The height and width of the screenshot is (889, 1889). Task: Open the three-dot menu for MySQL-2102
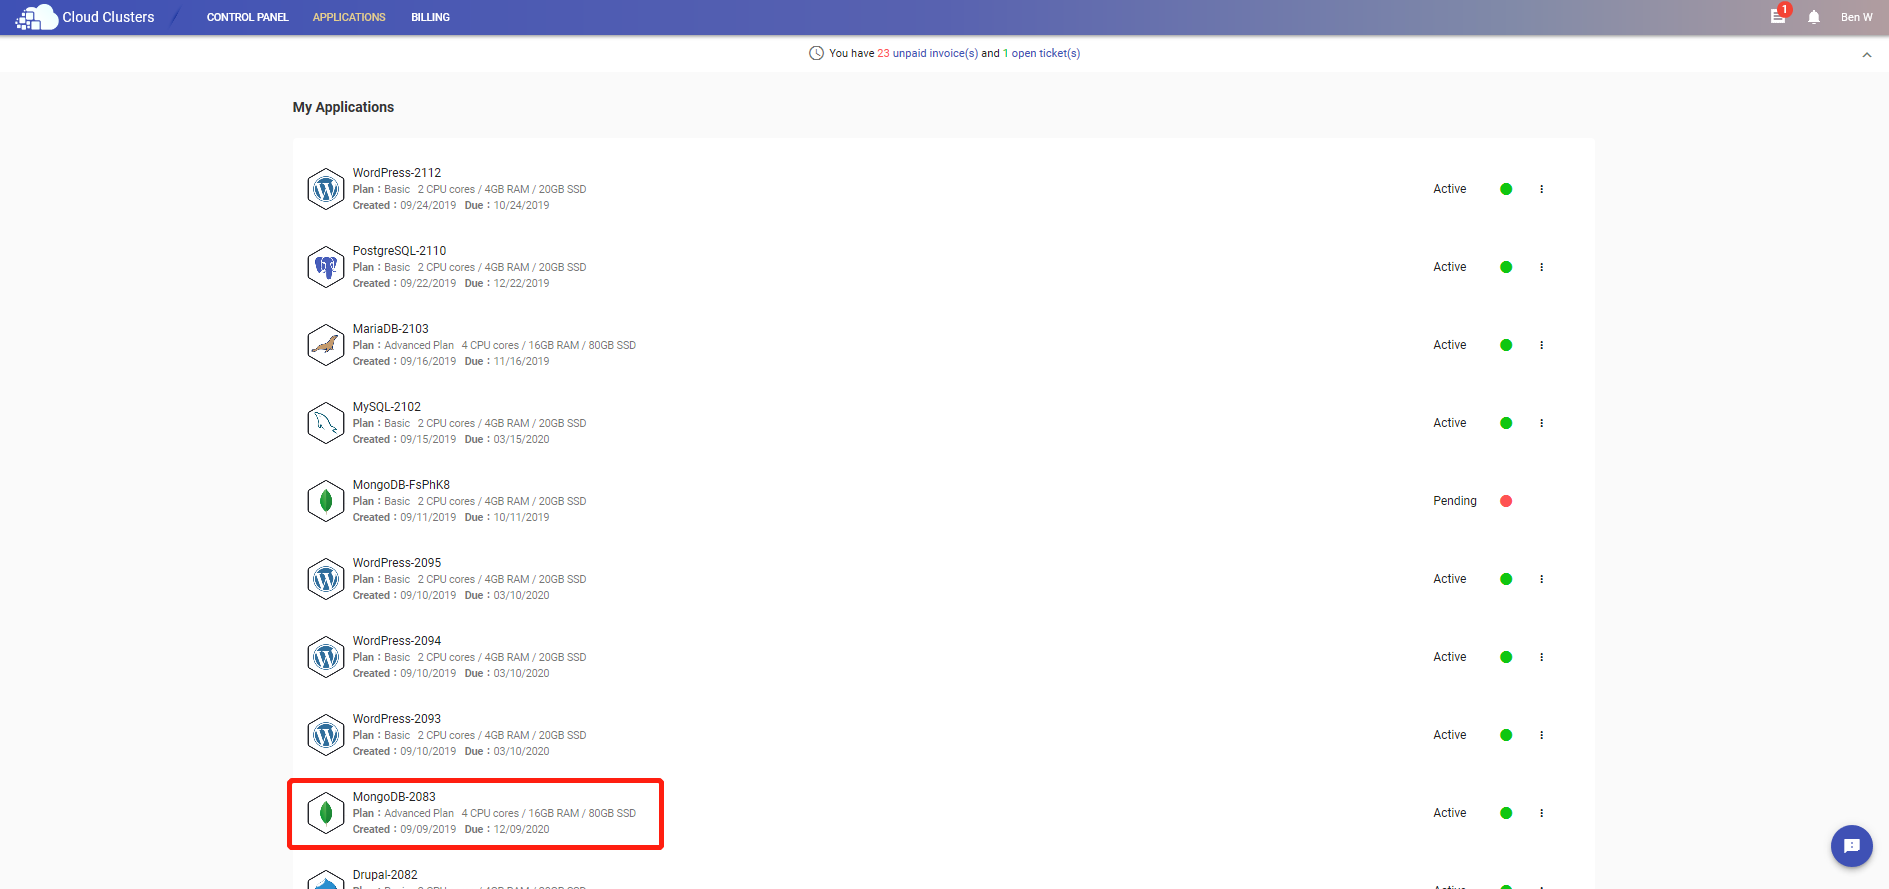pyautogui.click(x=1541, y=423)
